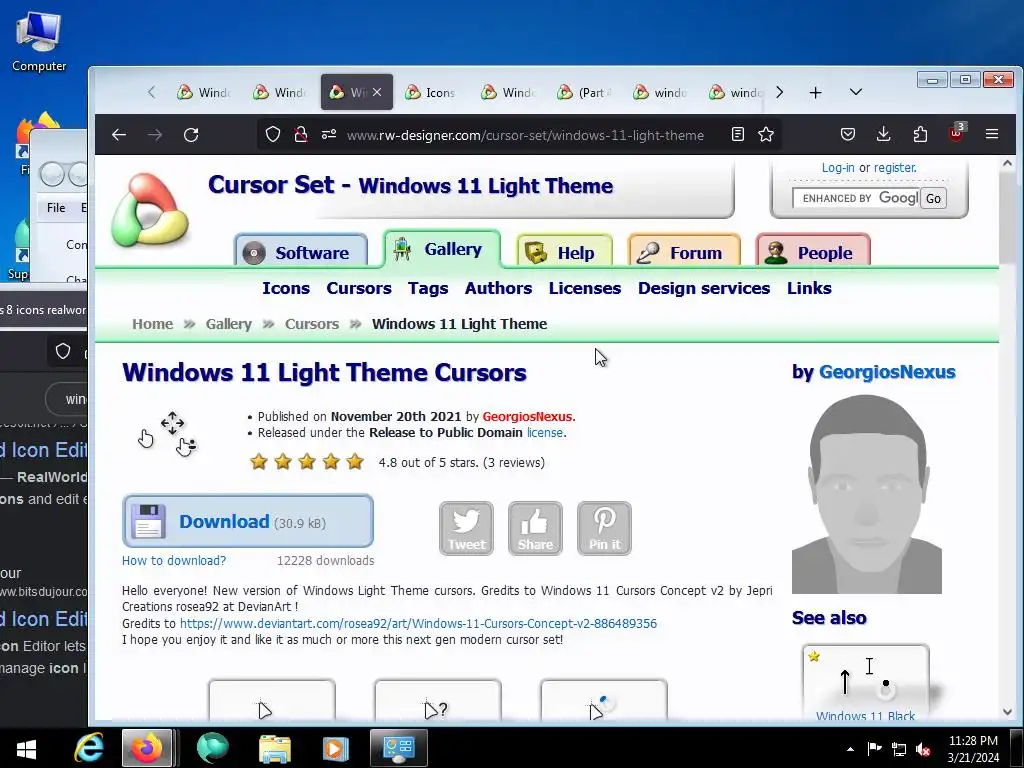Open Links submenu item
Image resolution: width=1024 pixels, height=768 pixels.
(x=809, y=288)
